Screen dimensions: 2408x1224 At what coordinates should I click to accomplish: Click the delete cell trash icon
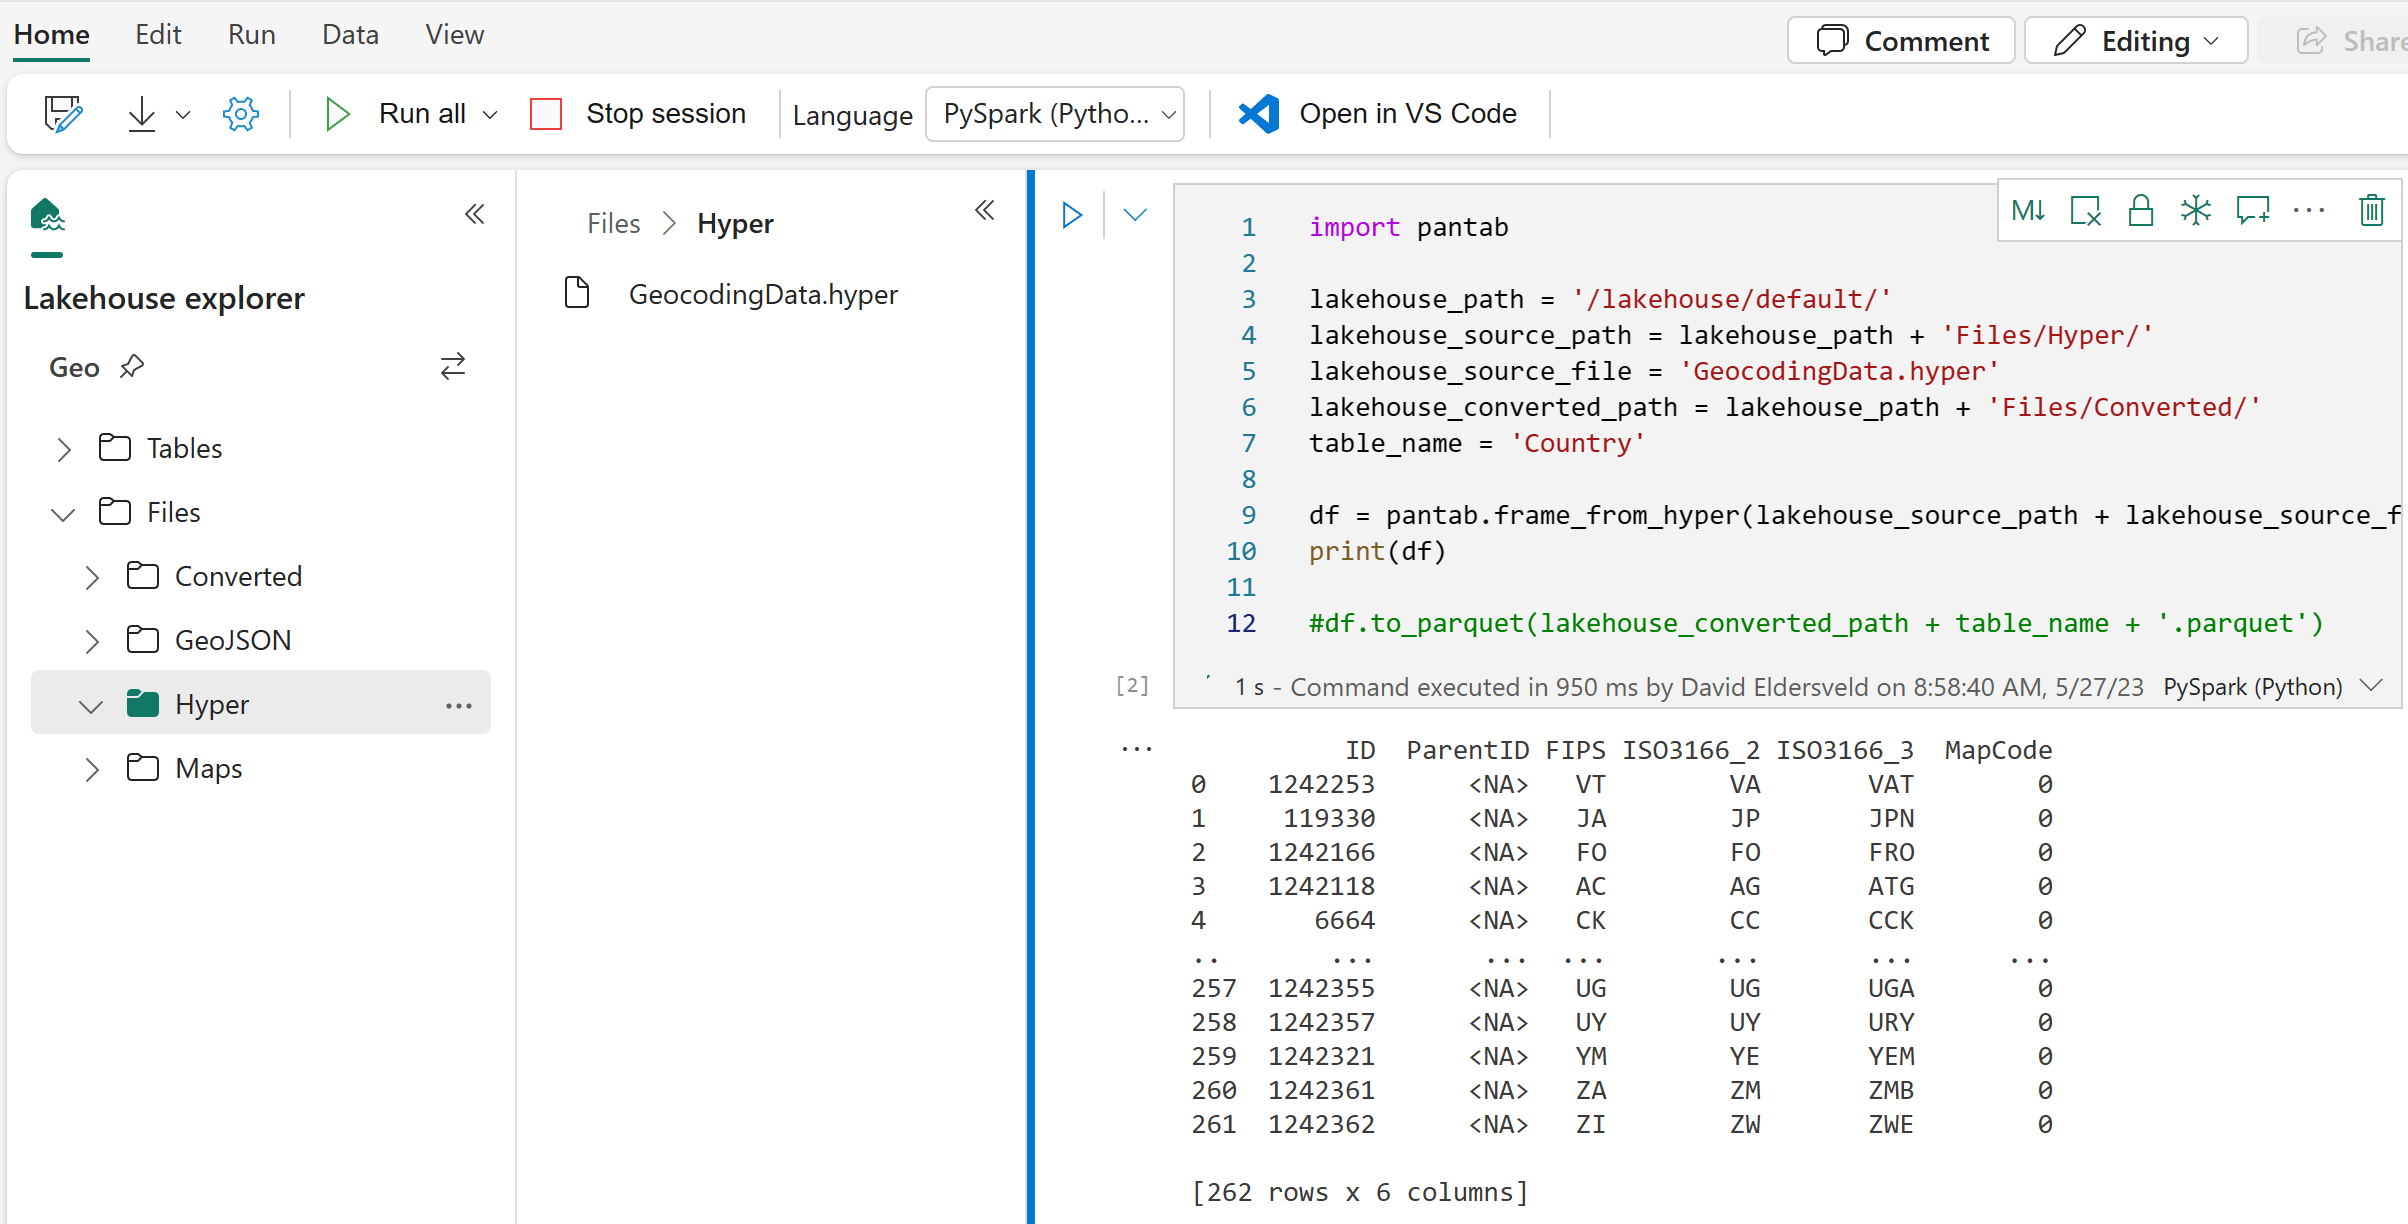(x=2371, y=211)
